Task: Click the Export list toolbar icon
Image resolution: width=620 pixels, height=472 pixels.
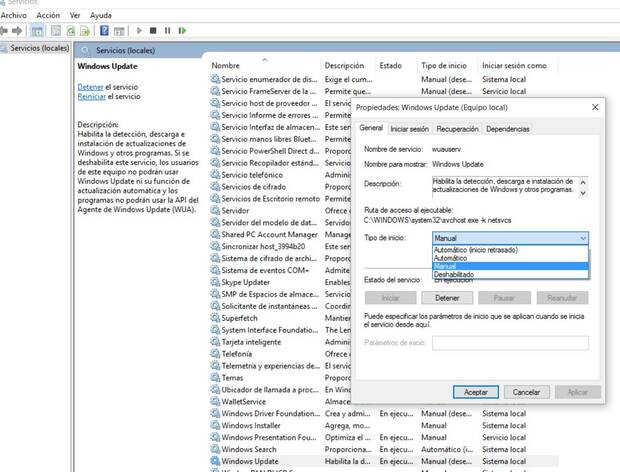Action: [85, 31]
